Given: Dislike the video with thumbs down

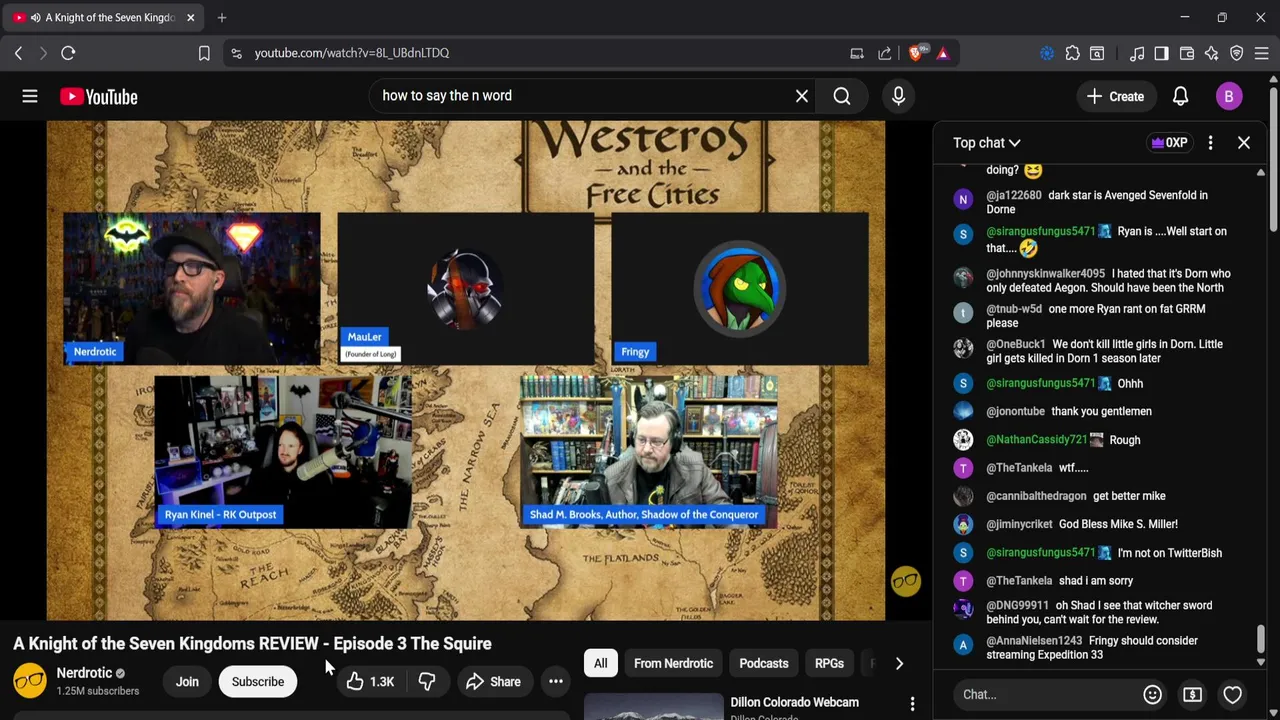Looking at the screenshot, I should coord(427,682).
